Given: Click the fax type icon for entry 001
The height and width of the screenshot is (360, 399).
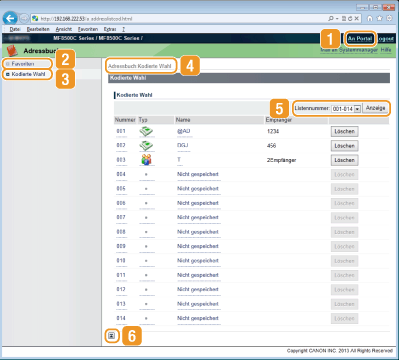Looking at the screenshot, I should (x=146, y=131).
